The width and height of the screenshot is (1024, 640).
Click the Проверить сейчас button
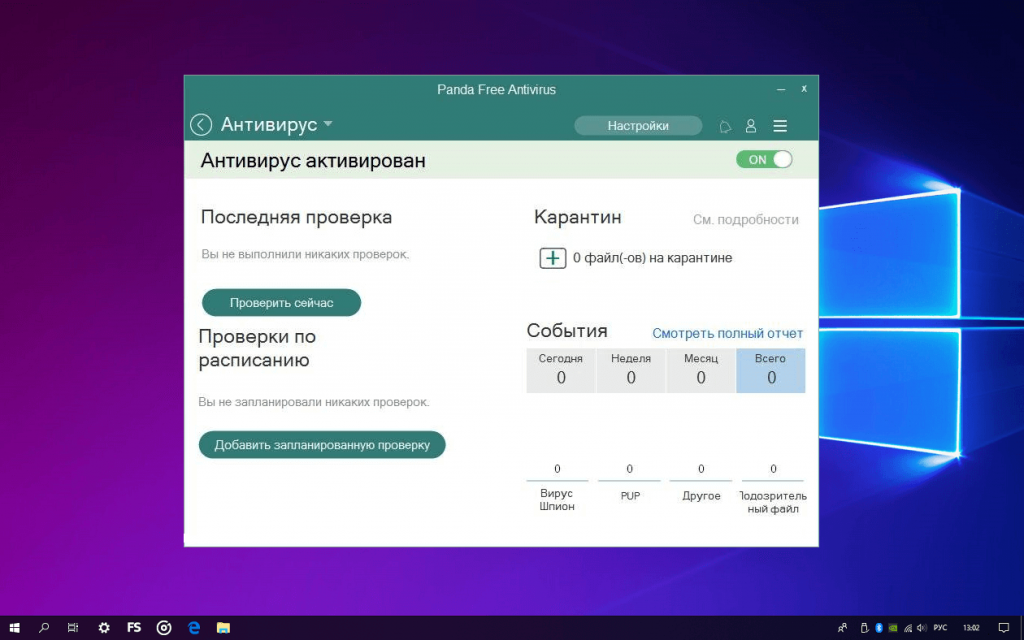click(x=281, y=302)
